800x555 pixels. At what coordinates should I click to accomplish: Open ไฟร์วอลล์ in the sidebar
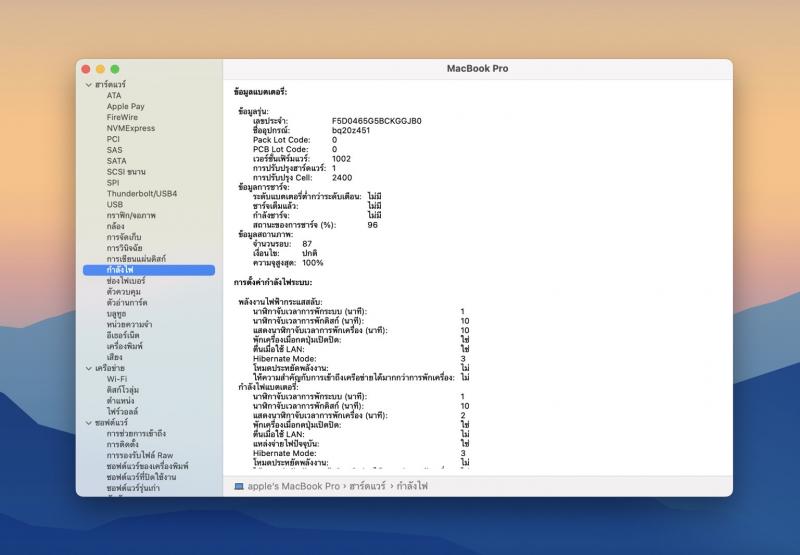122,412
